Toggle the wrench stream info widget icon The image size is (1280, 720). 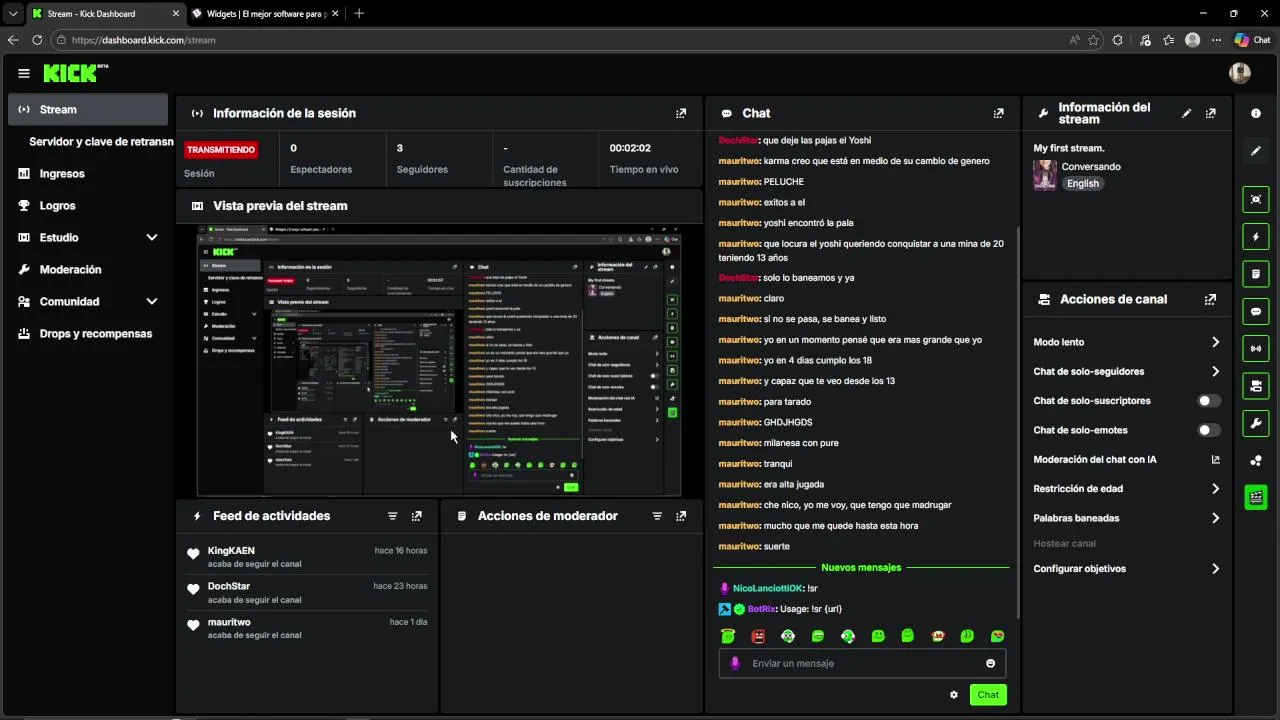pyautogui.click(x=1256, y=423)
